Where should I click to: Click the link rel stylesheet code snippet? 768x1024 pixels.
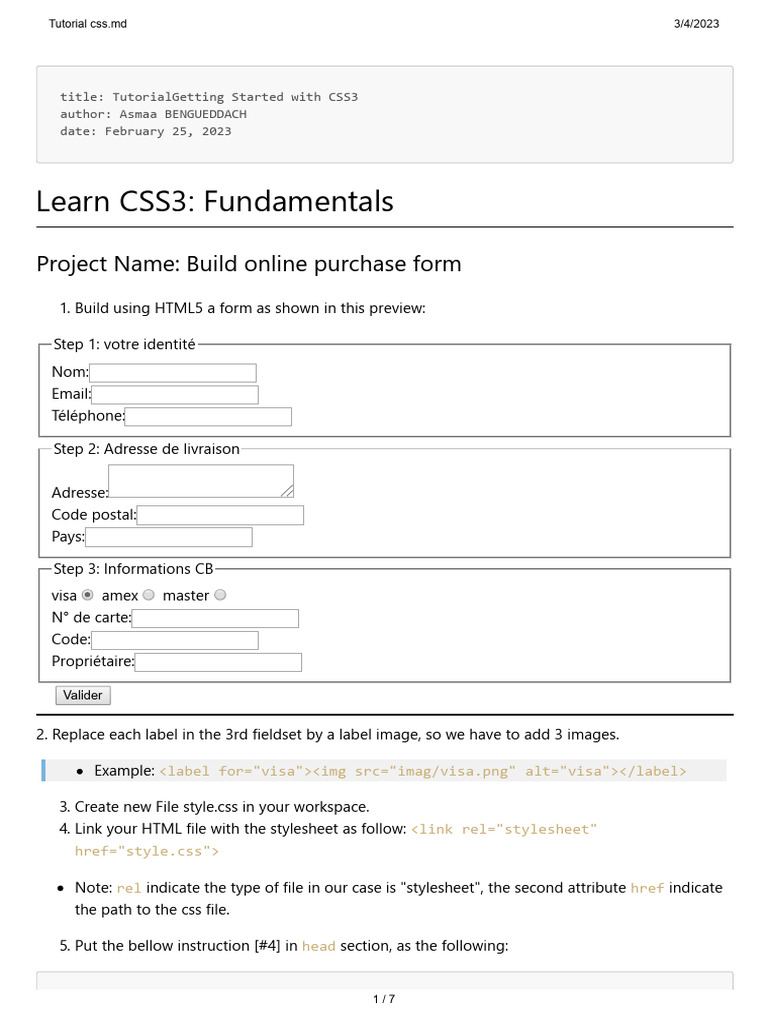336,840
